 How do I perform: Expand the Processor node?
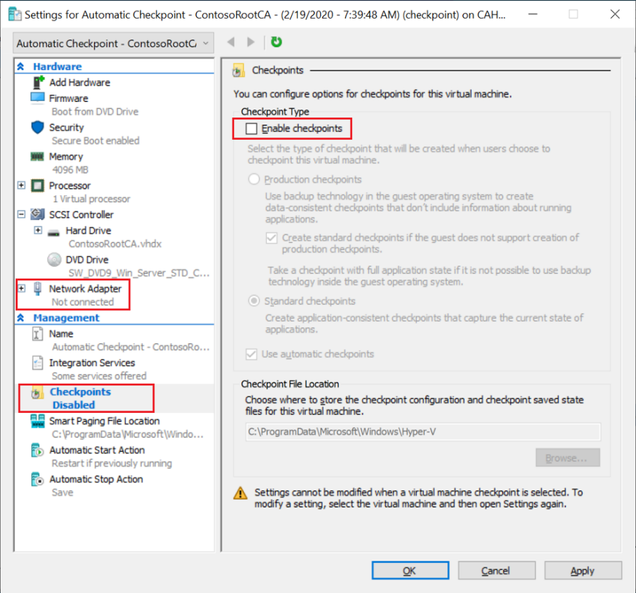pyautogui.click(x=21, y=185)
